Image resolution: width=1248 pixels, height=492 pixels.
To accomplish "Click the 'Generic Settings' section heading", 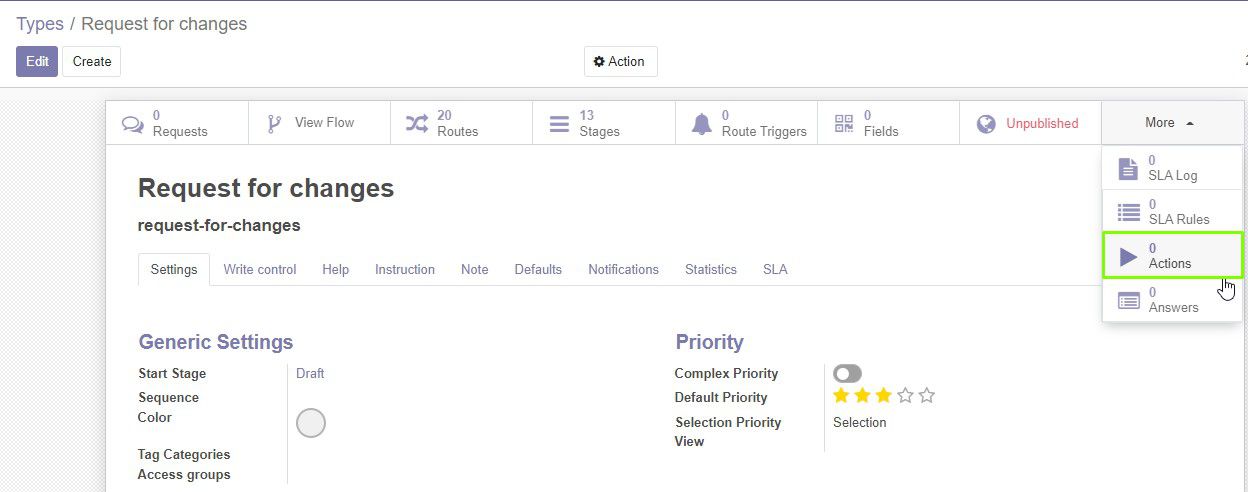I will click(216, 342).
